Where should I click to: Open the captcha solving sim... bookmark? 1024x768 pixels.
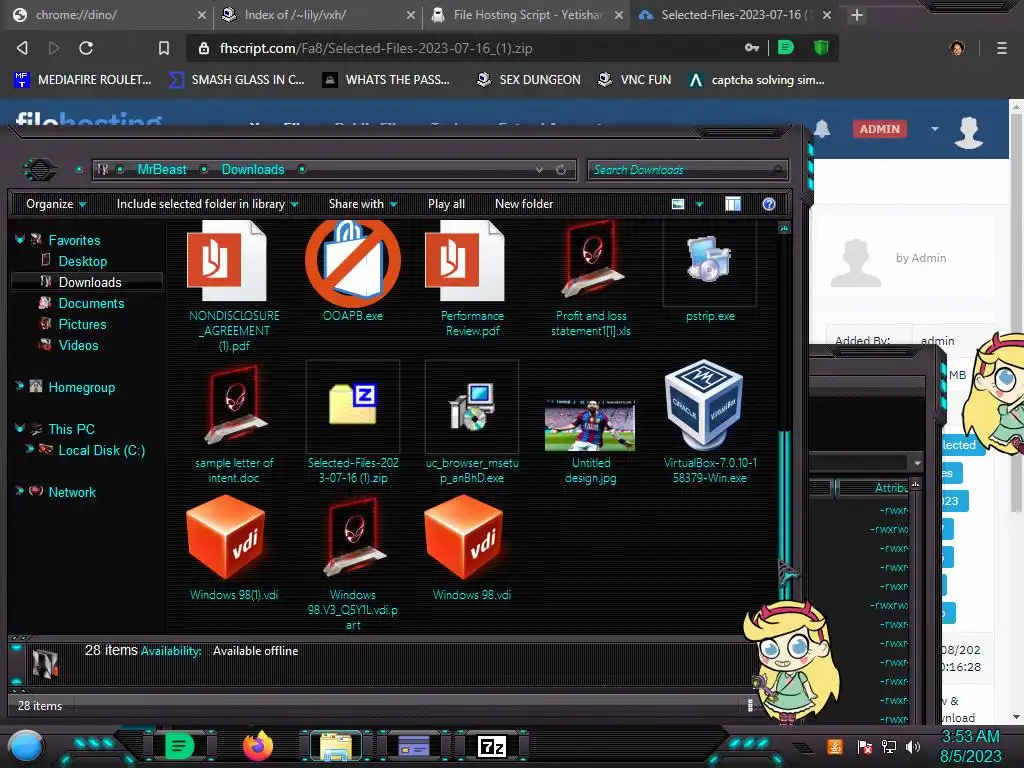point(758,80)
